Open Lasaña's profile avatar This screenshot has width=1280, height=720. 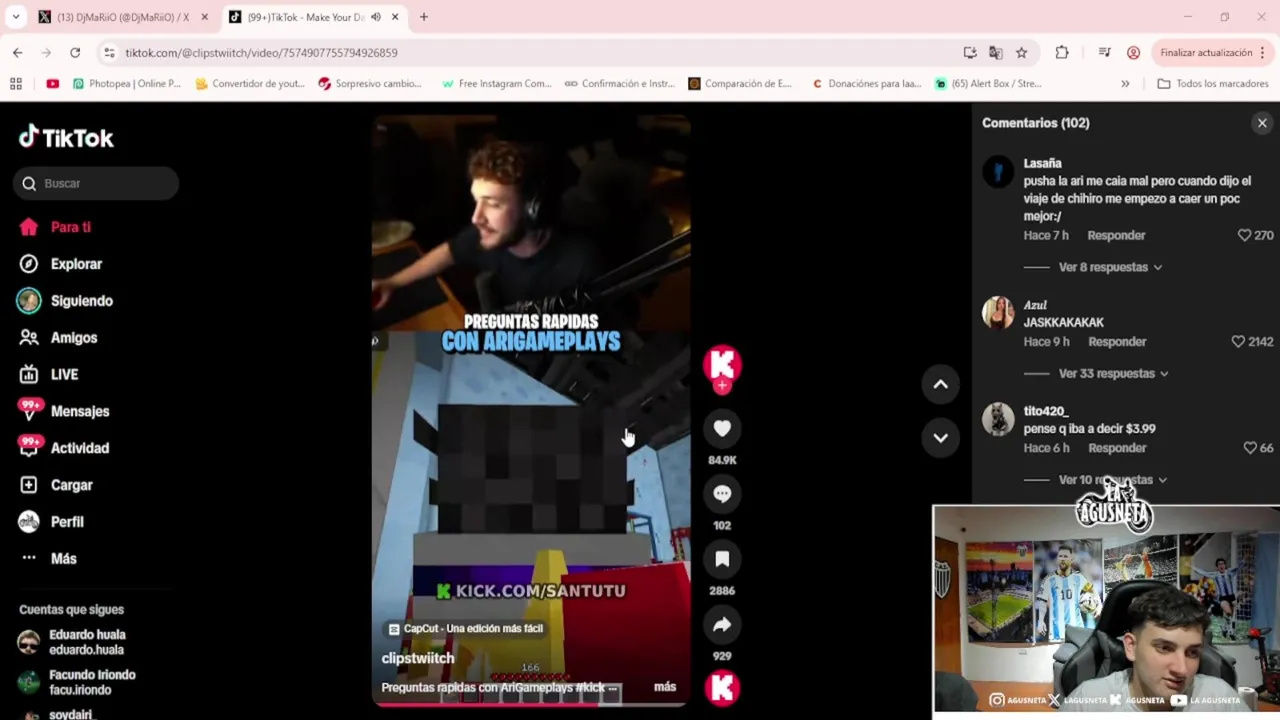pos(998,172)
